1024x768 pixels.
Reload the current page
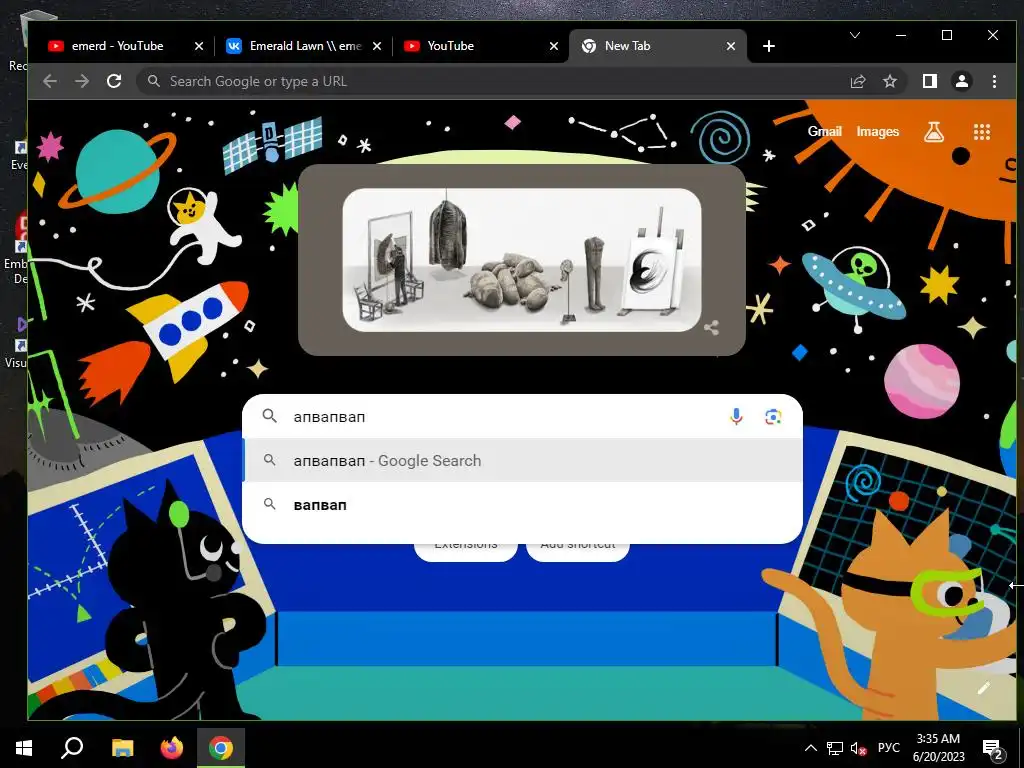tap(114, 81)
